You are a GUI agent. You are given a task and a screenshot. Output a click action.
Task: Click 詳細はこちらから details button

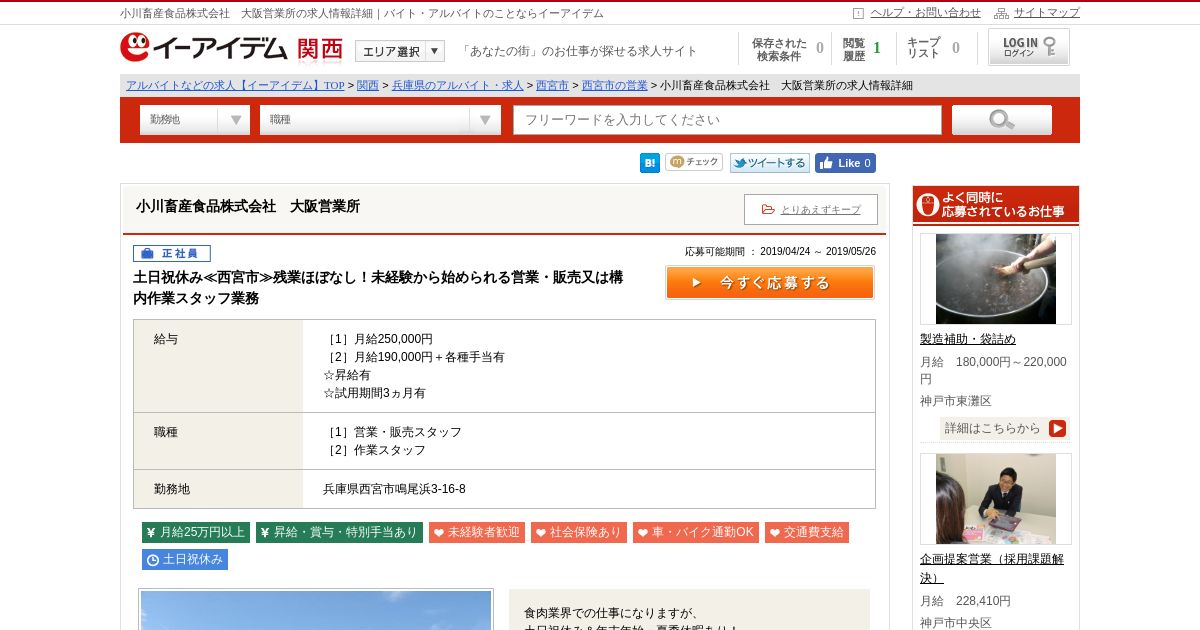click(x=1005, y=428)
